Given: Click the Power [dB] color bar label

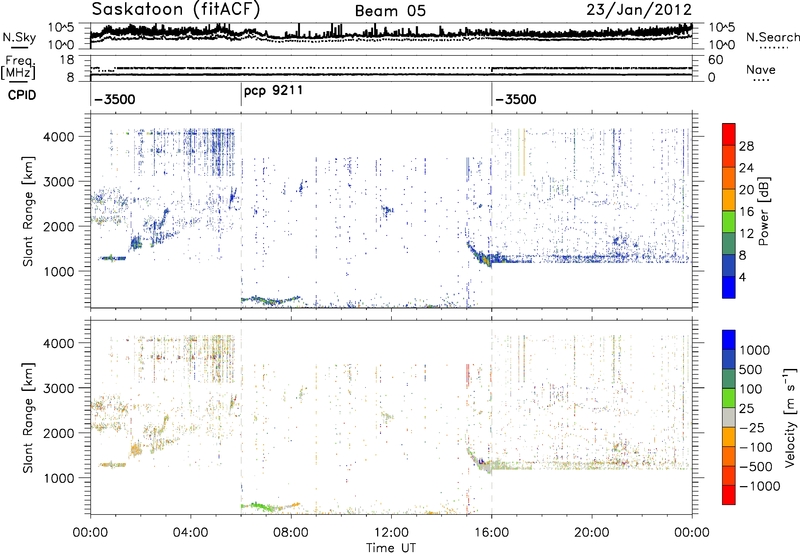Looking at the screenshot, I should 764,211.
